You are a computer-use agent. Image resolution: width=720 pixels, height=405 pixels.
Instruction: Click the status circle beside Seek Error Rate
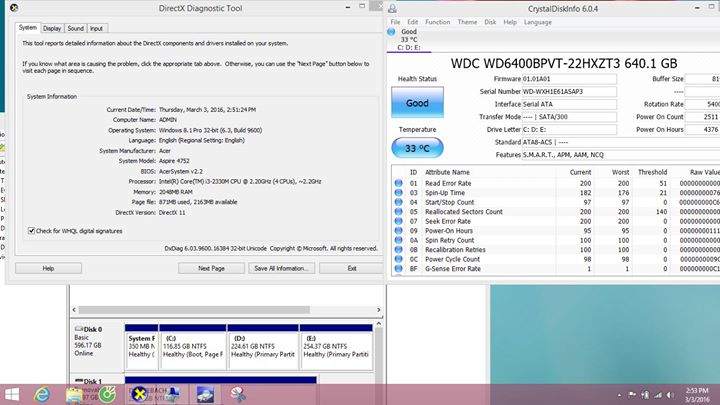tap(398, 221)
